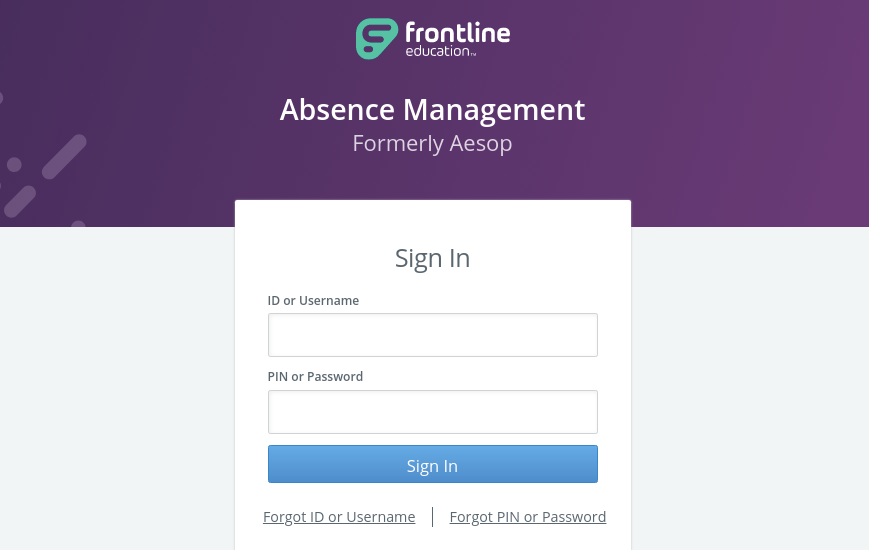
Task: Click the divider between the forgot links
Action: [x=432, y=517]
